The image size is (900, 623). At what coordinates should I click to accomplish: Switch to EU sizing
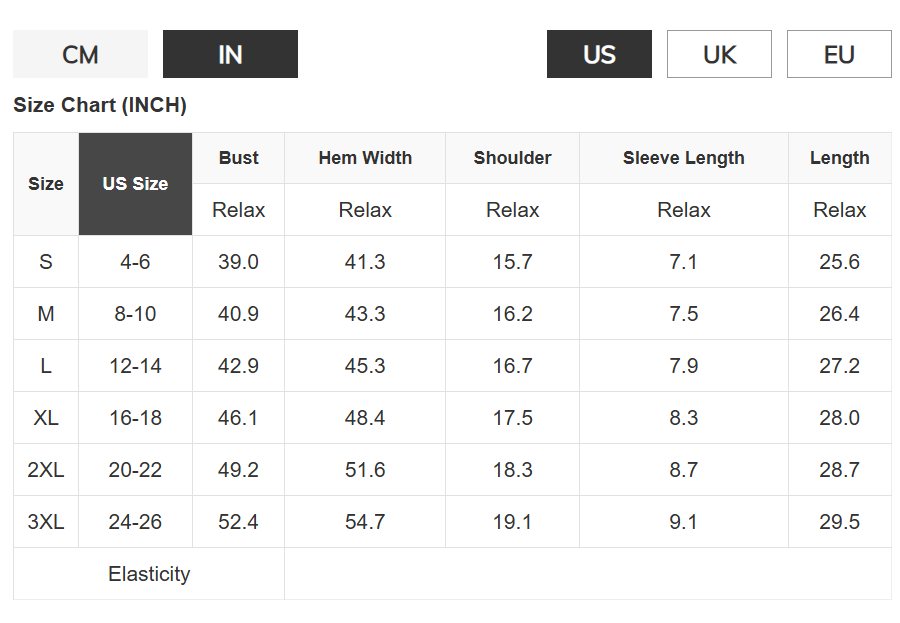tap(839, 54)
